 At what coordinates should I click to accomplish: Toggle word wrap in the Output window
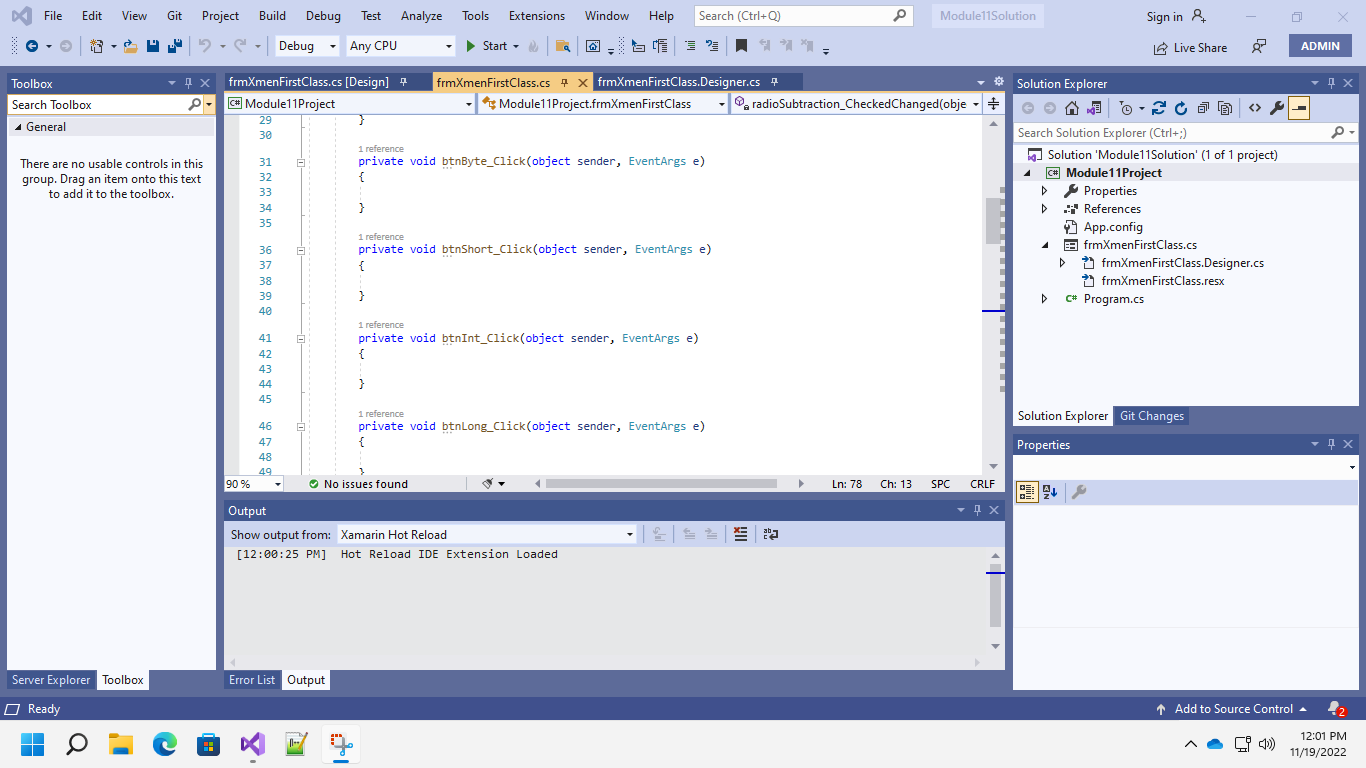(770, 534)
